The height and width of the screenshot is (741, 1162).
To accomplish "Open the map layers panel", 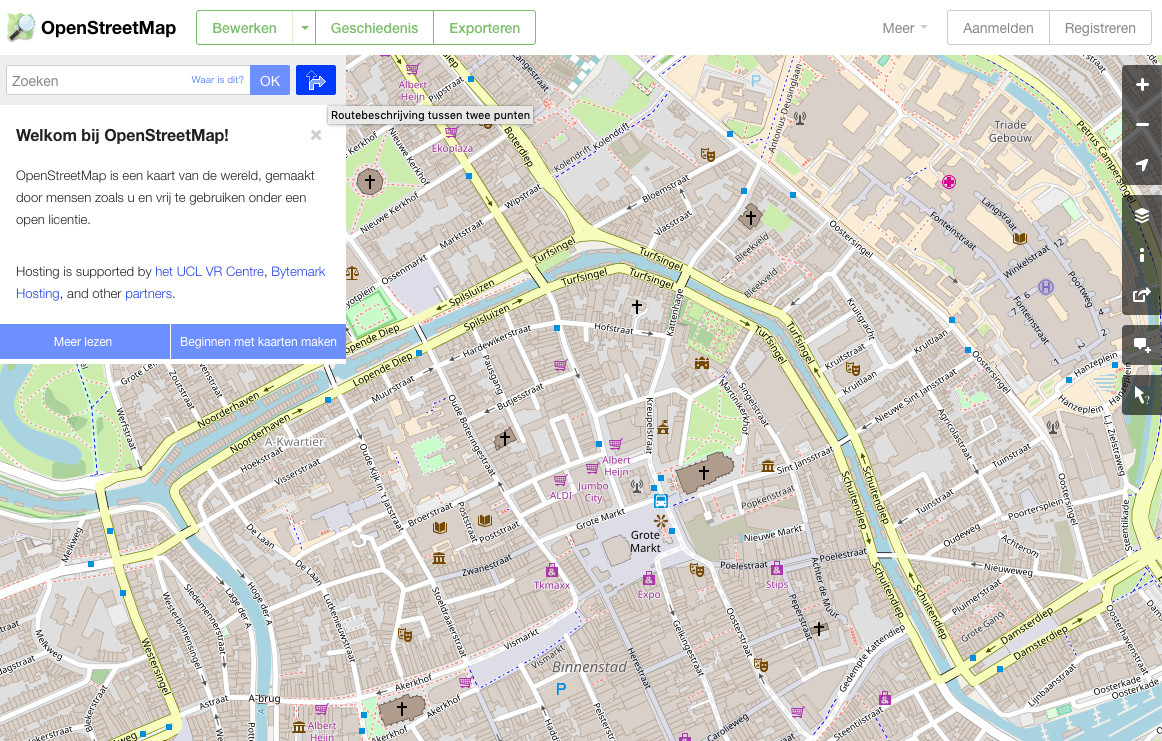I will (1142, 215).
